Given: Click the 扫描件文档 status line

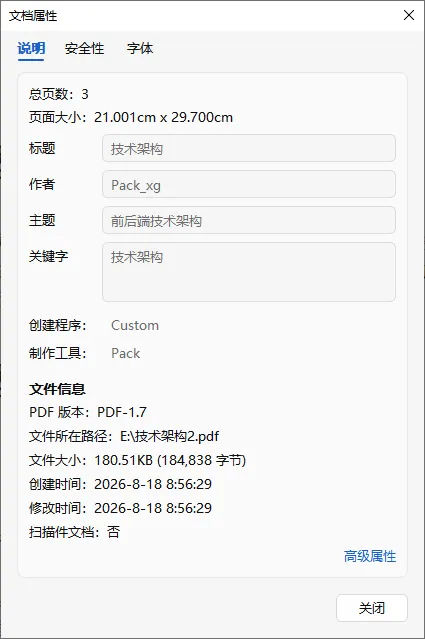Looking at the screenshot, I should click(x=74, y=532).
